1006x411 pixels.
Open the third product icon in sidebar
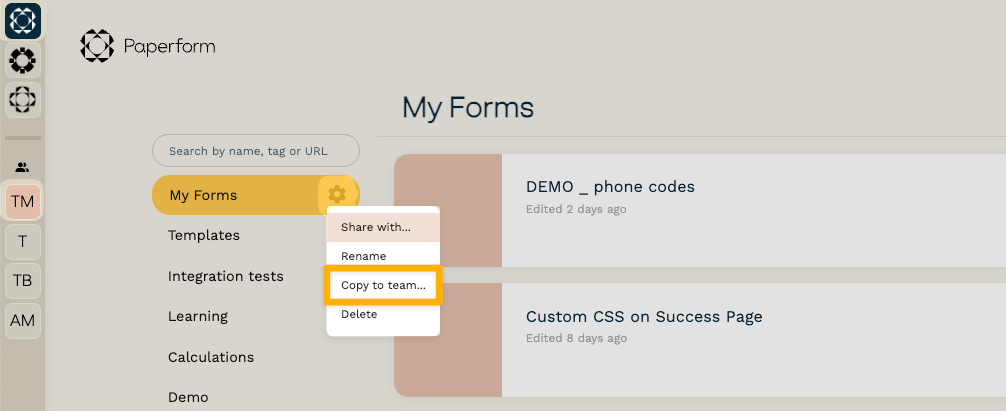pos(23,100)
